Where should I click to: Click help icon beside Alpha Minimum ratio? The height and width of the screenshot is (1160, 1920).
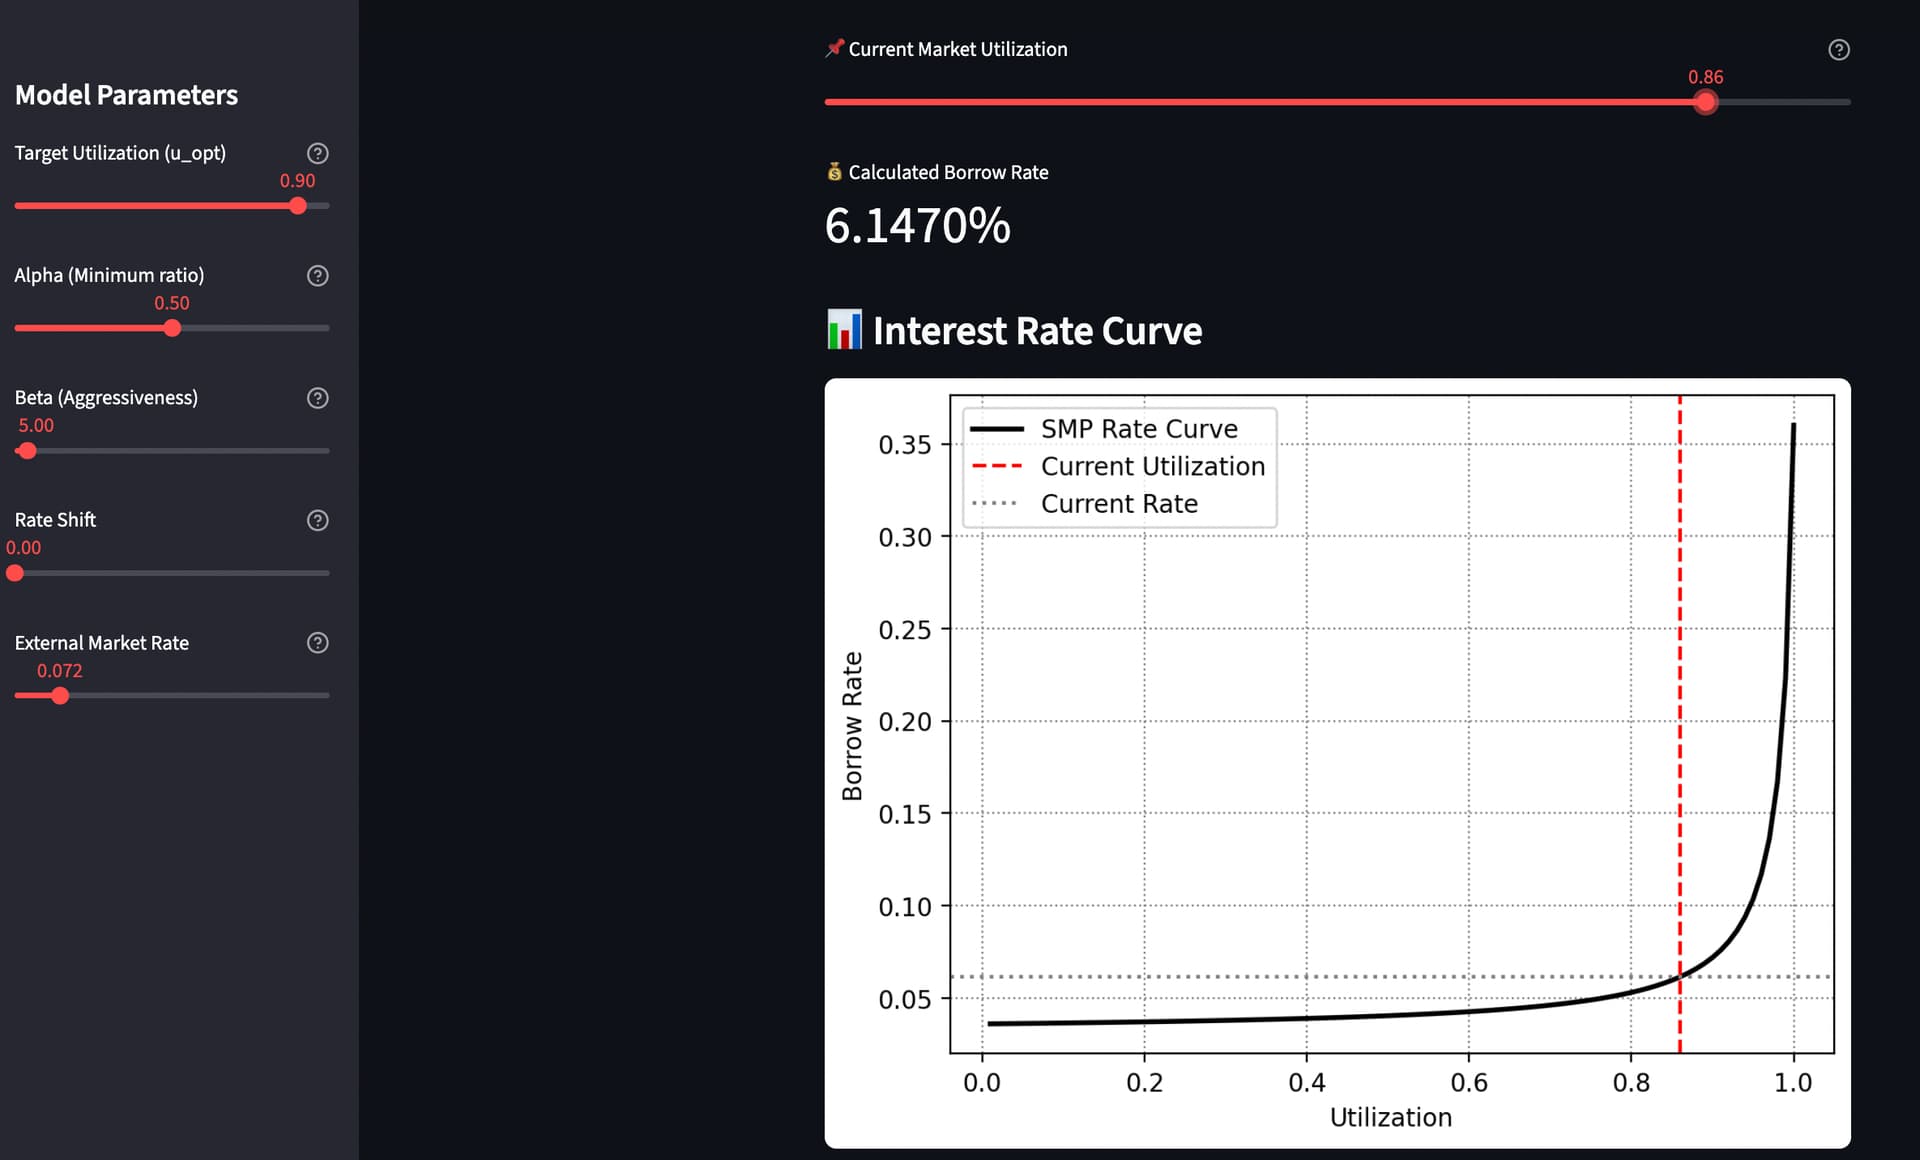[x=317, y=276]
